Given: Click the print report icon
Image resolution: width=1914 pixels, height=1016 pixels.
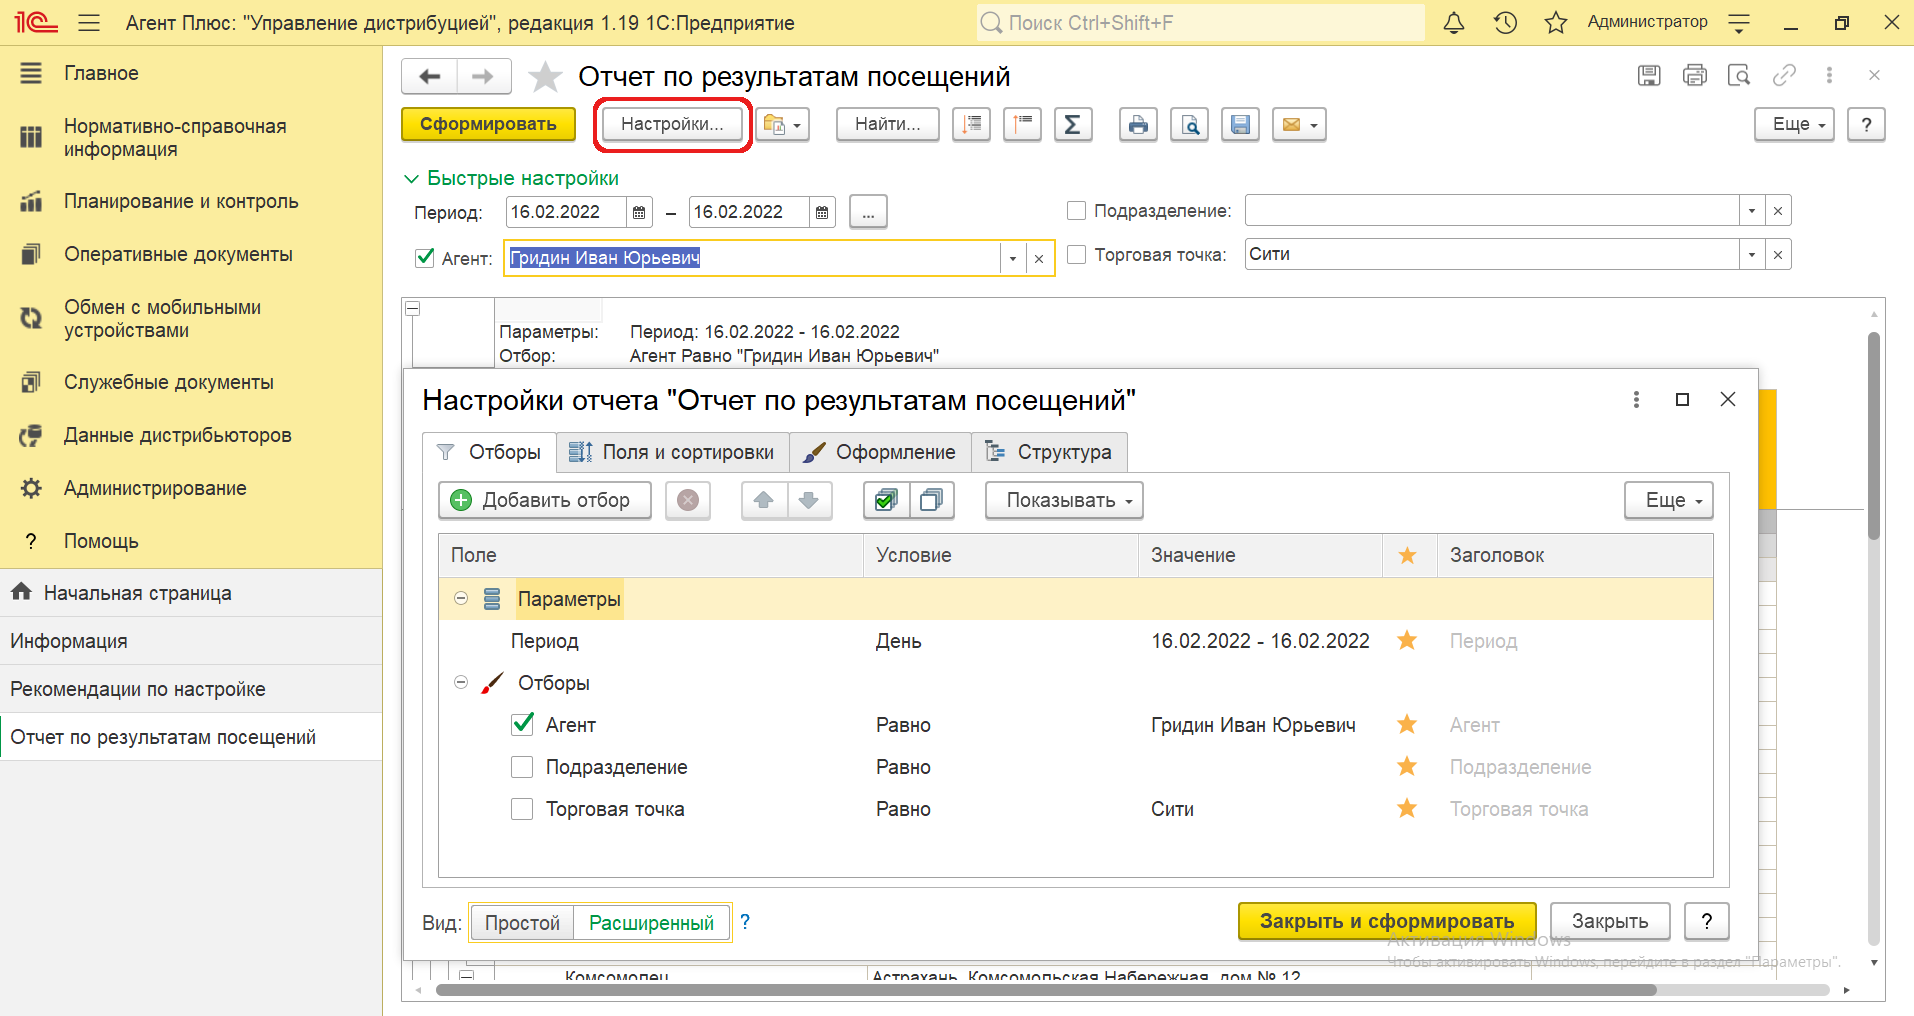Looking at the screenshot, I should click(1138, 125).
